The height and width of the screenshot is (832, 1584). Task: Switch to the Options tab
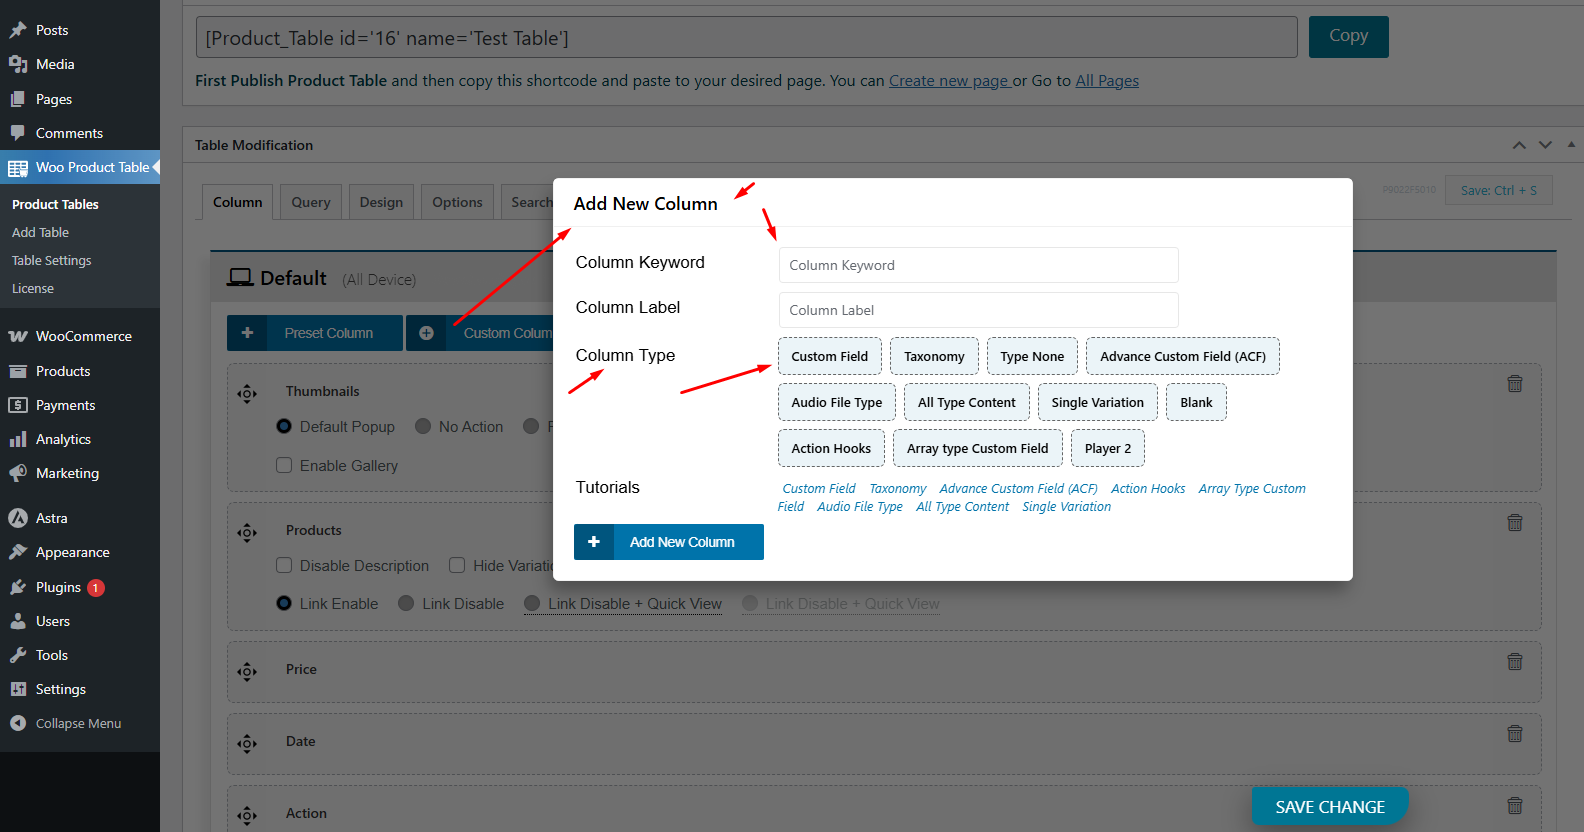(x=457, y=202)
